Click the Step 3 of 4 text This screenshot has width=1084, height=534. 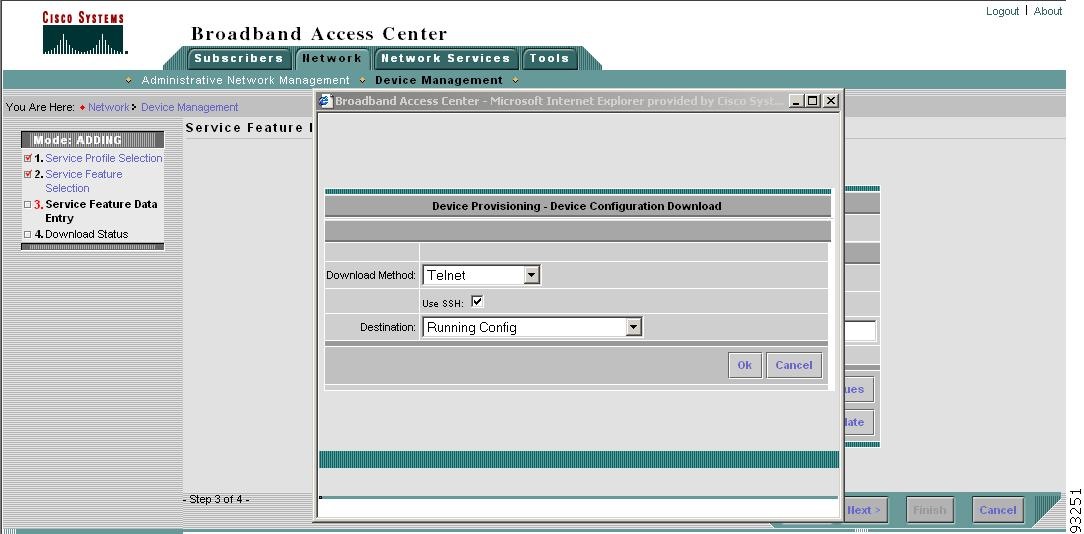[216, 499]
